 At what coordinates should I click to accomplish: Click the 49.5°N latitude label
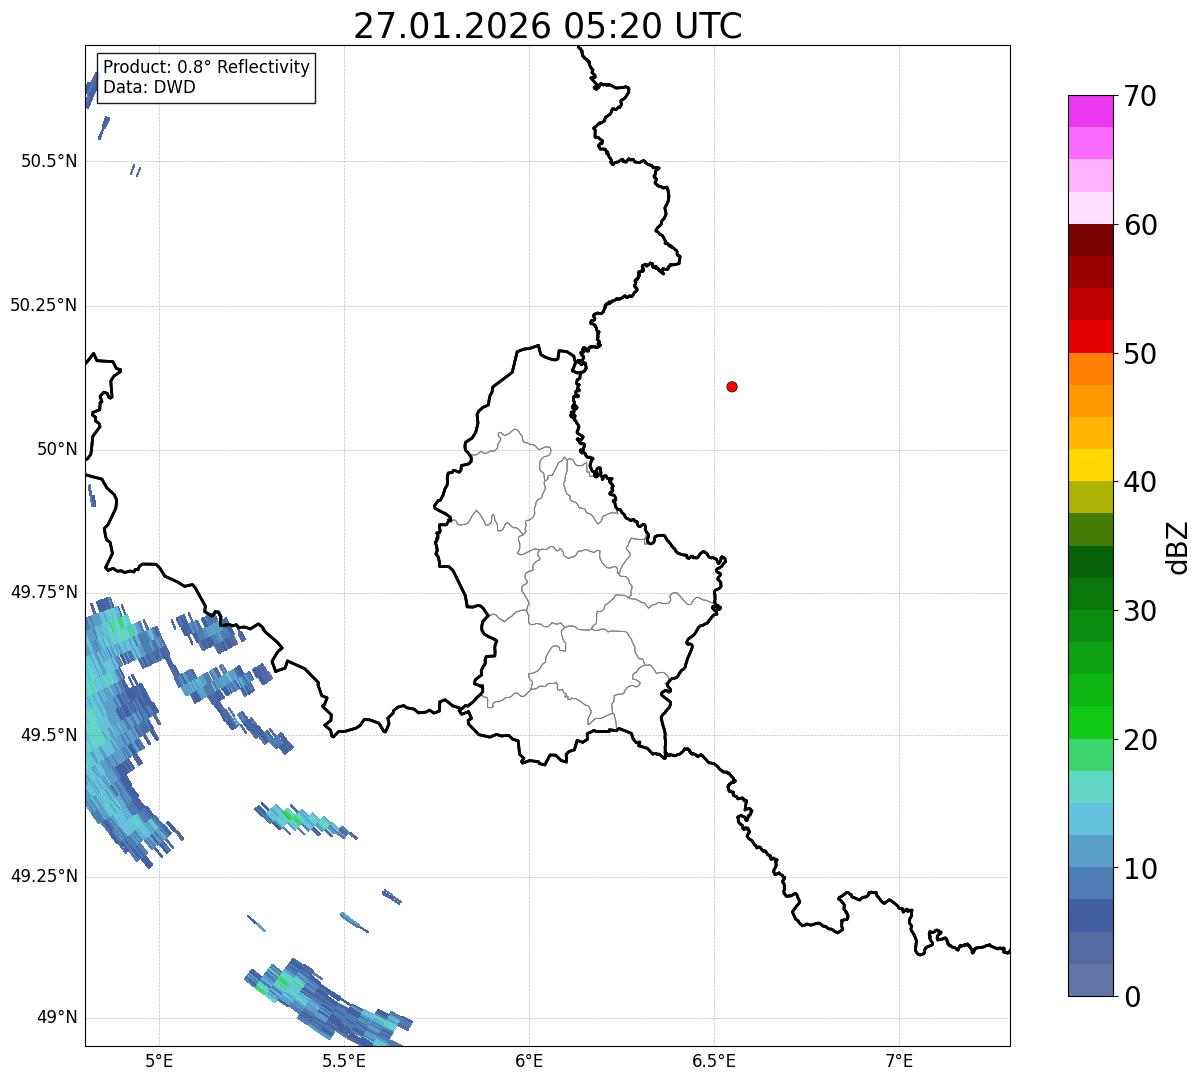click(x=49, y=735)
